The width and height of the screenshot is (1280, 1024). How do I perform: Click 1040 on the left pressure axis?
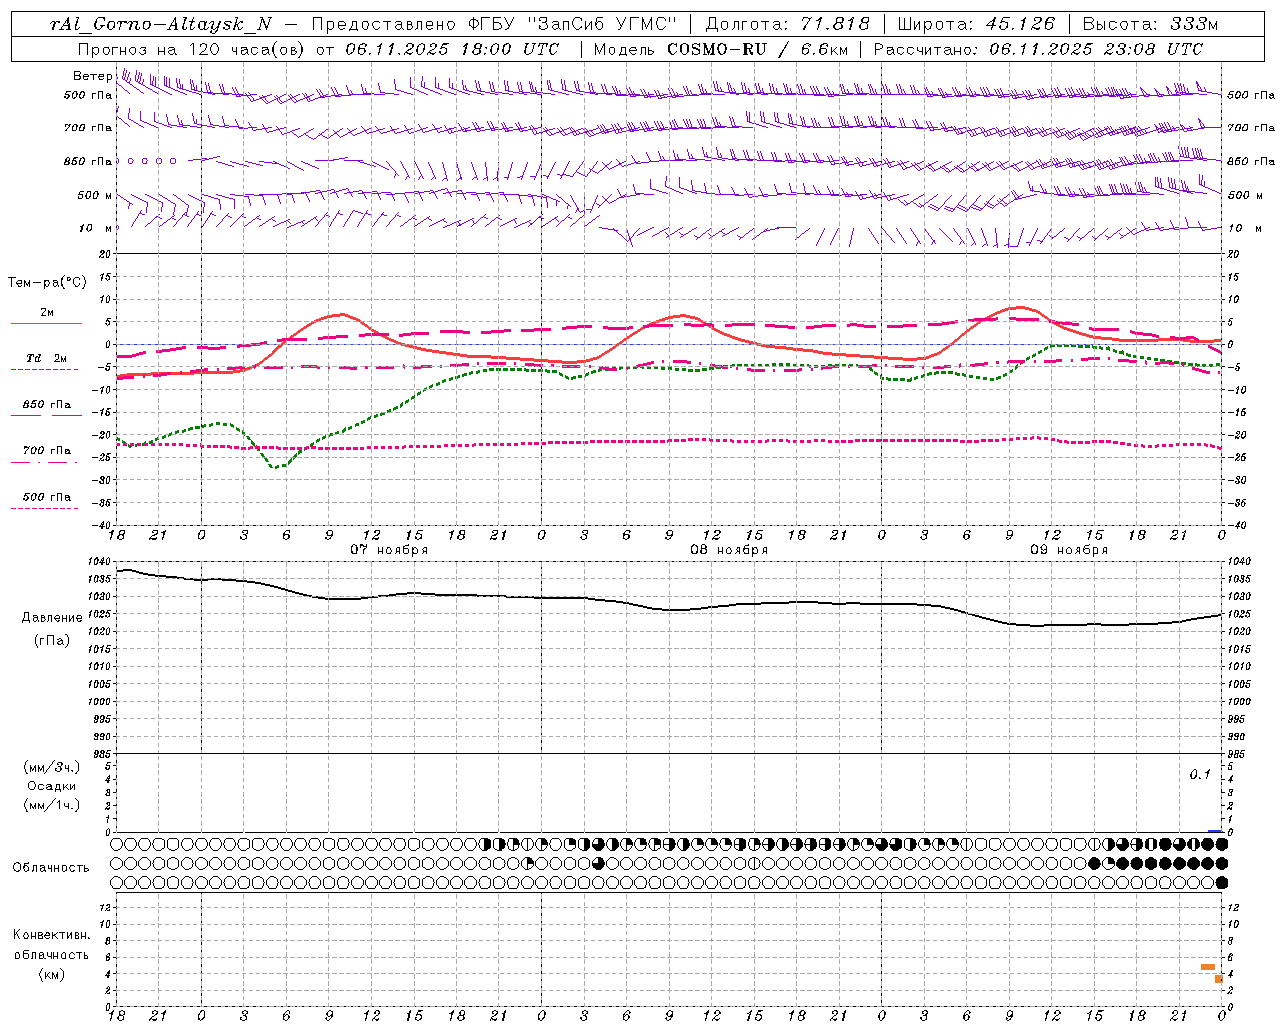click(x=98, y=561)
